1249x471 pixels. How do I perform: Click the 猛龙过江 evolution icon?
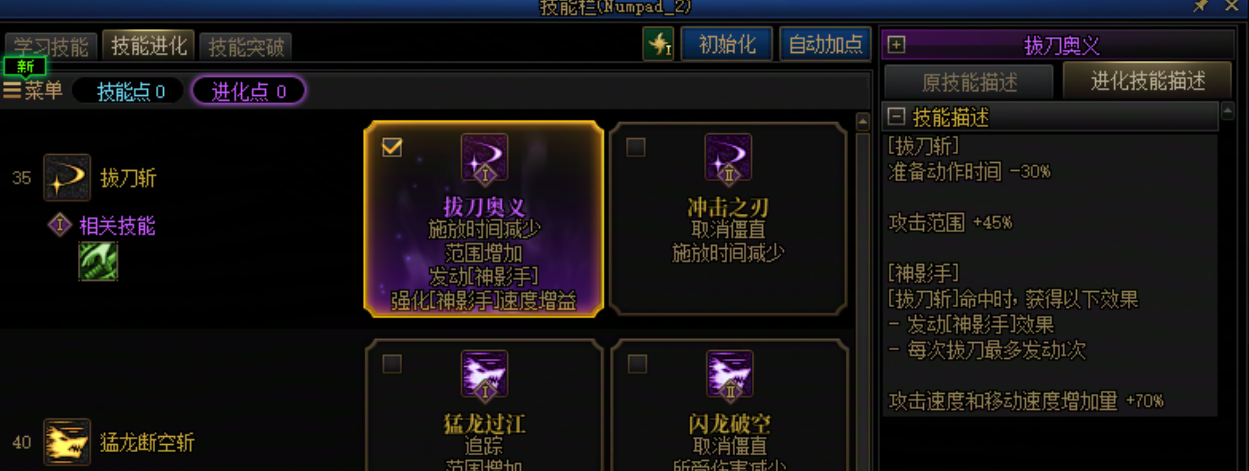click(484, 375)
